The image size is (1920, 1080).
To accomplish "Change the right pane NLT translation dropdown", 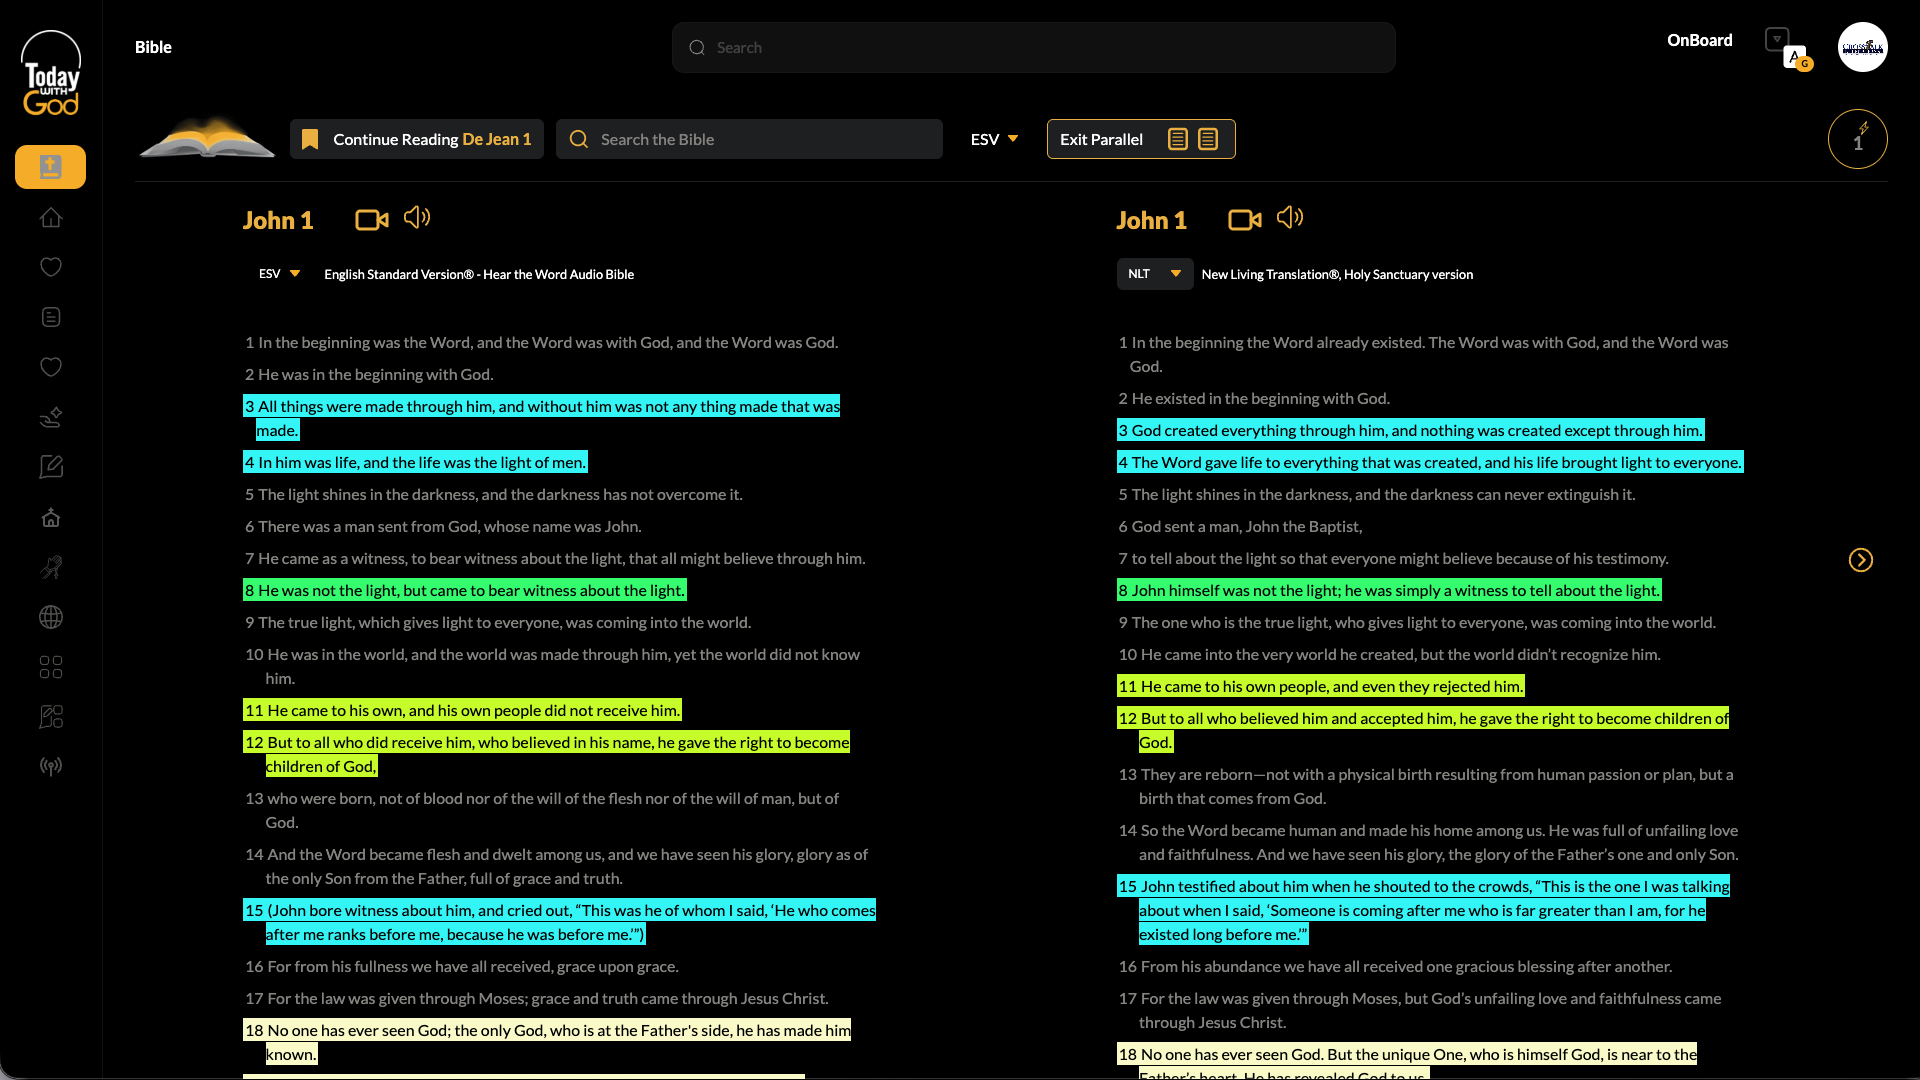I will coord(1155,274).
